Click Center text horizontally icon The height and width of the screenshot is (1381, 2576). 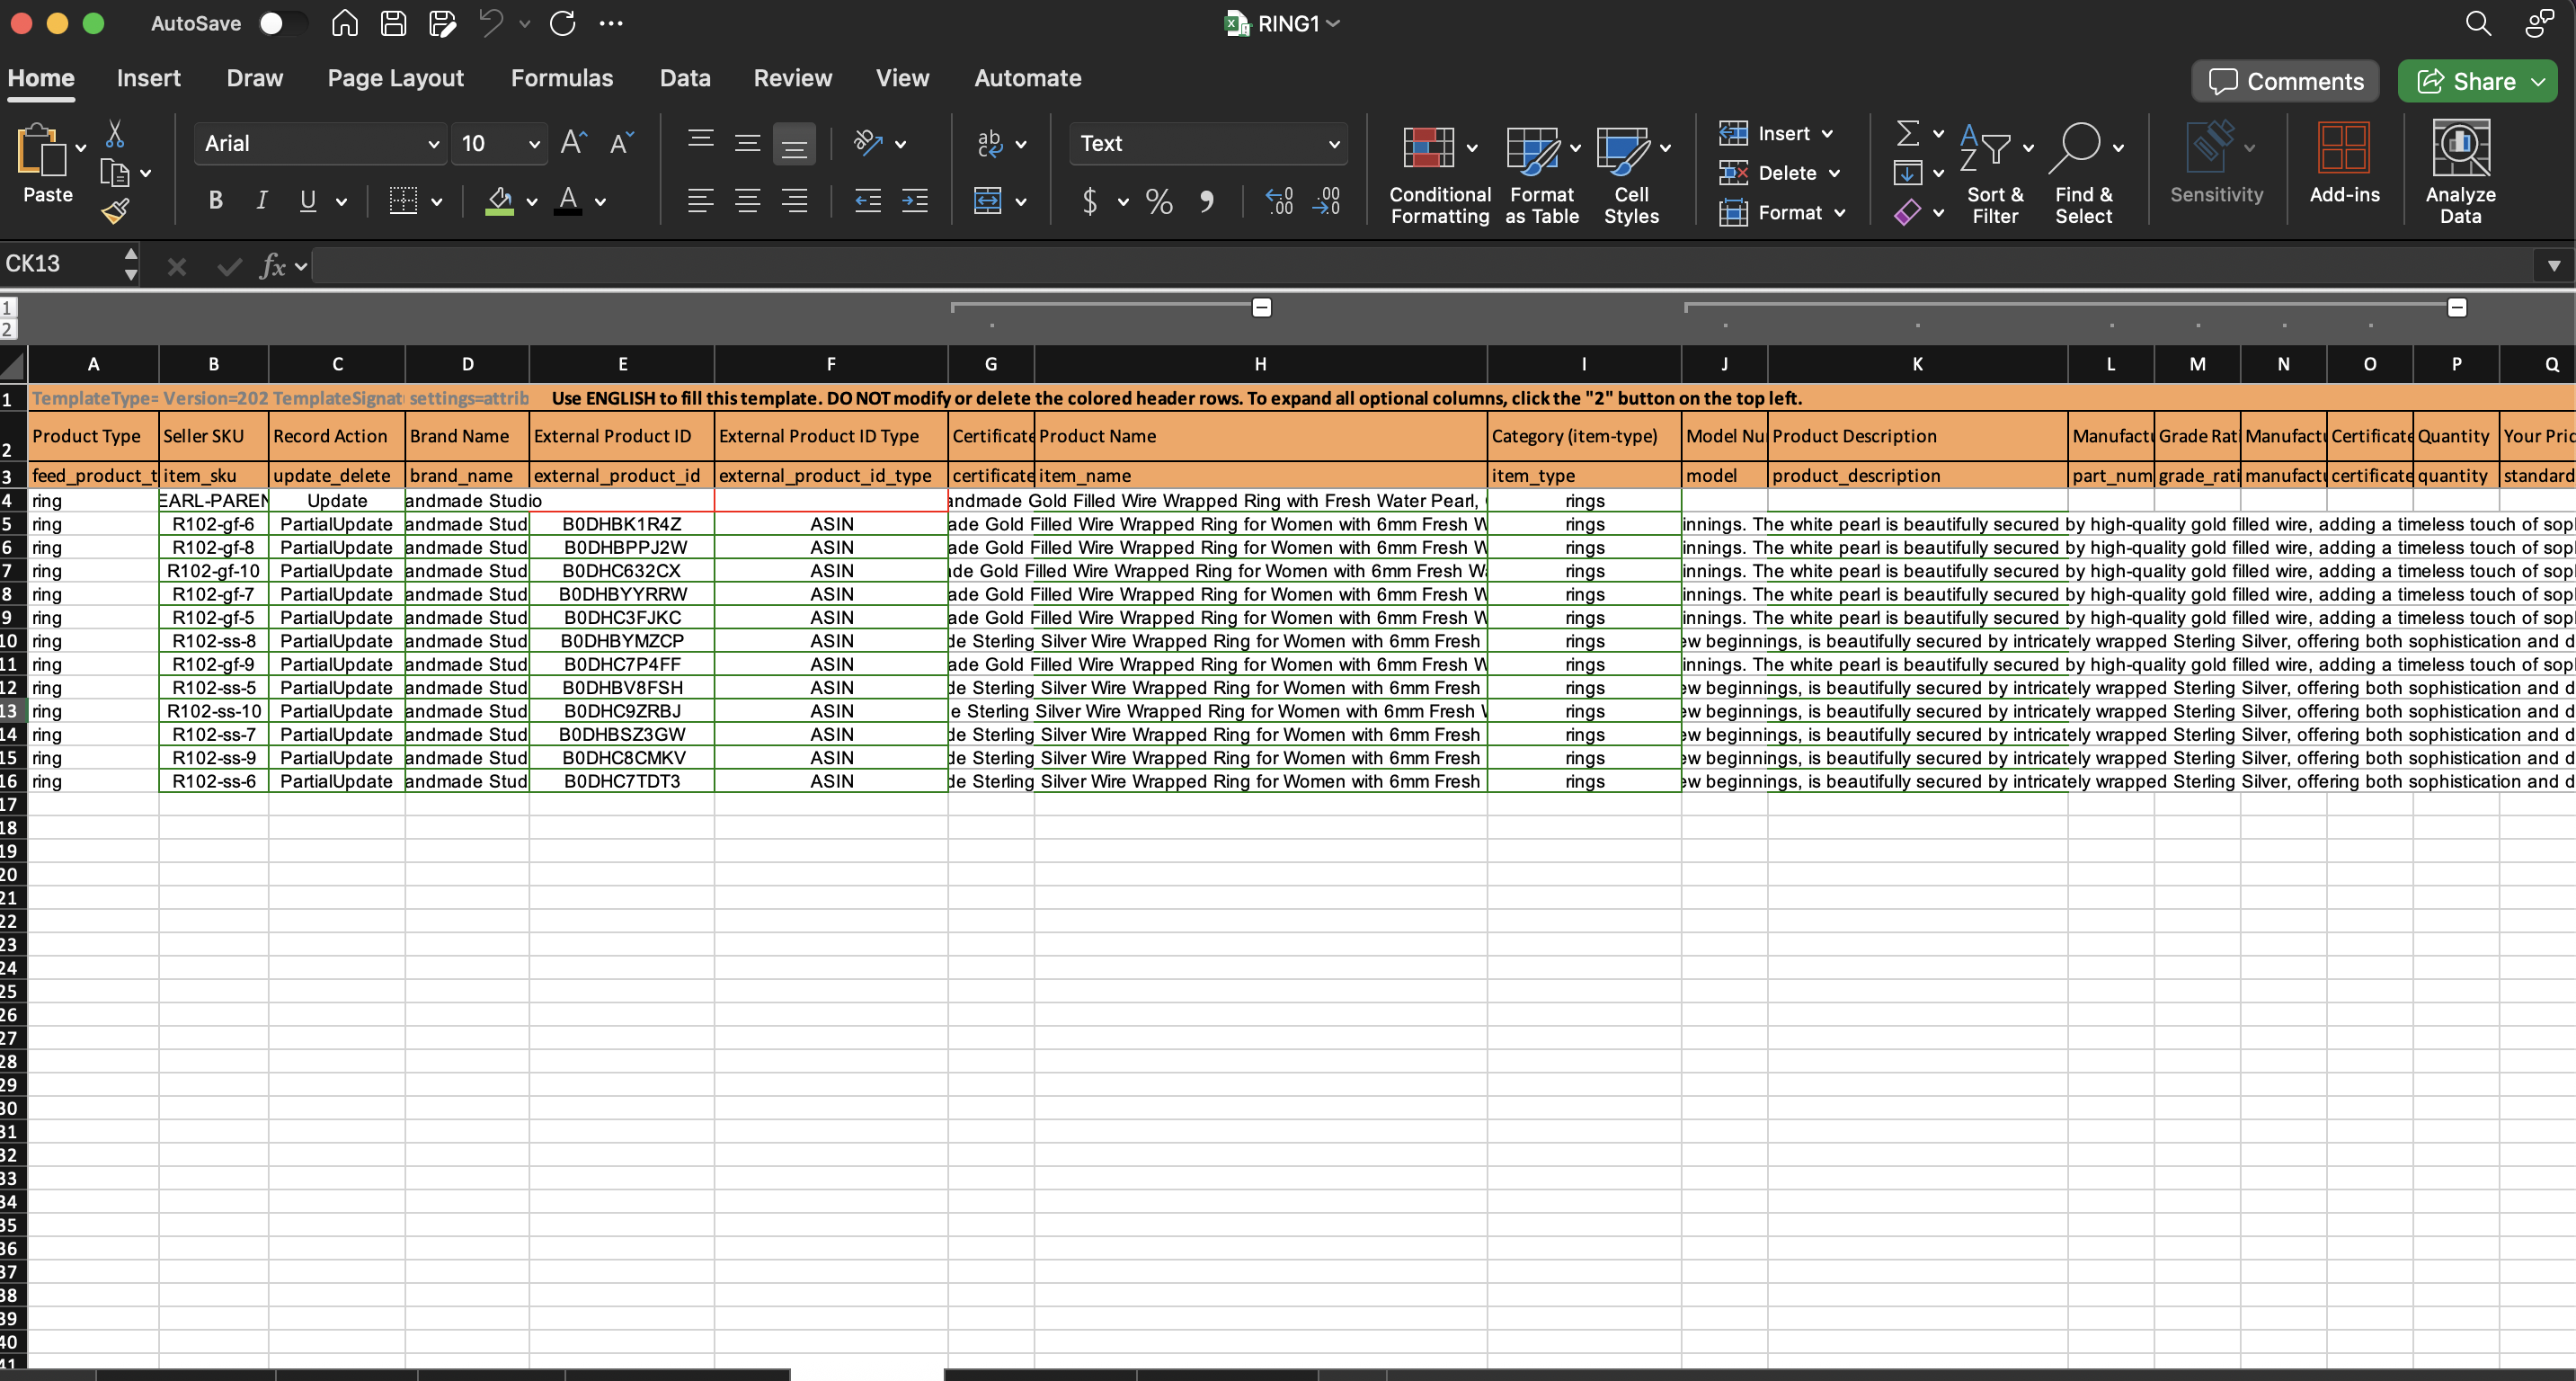click(747, 201)
